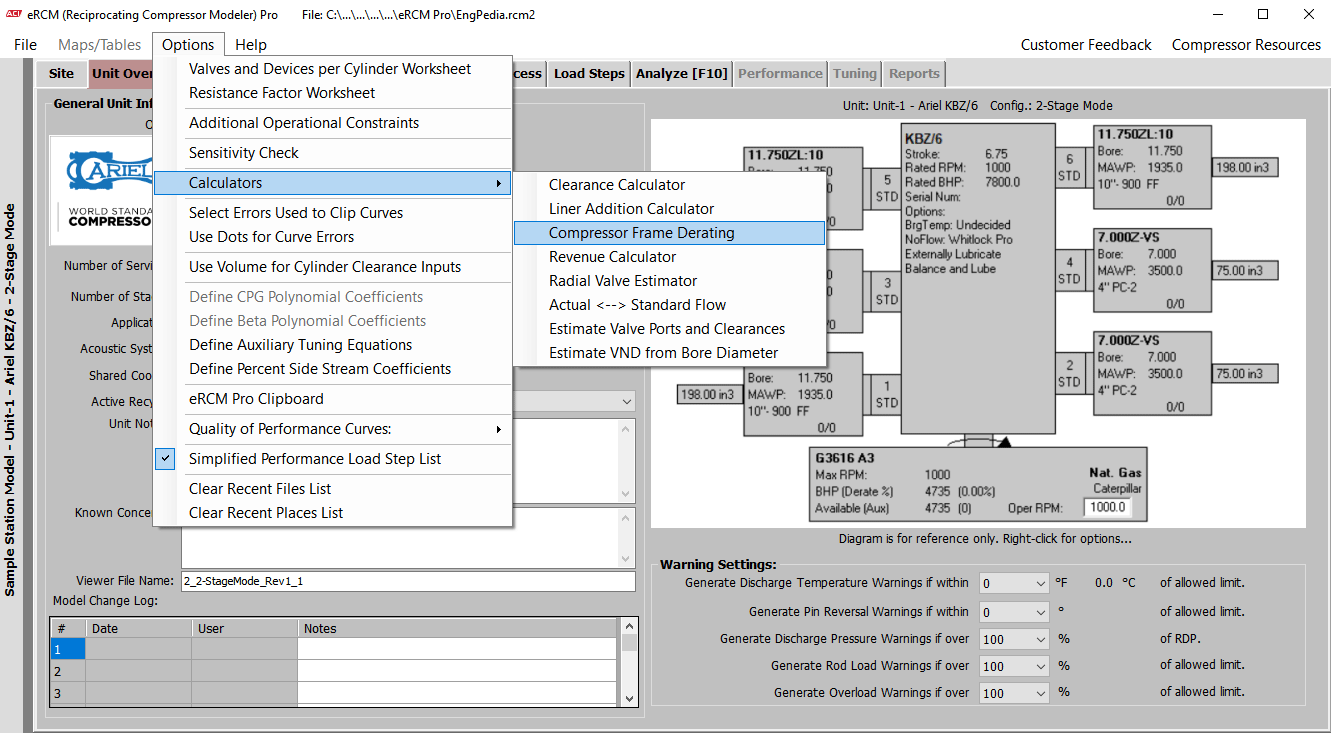The height and width of the screenshot is (733, 1331).
Task: Select Additional Operational Constraints
Action: pyautogui.click(x=332, y=123)
